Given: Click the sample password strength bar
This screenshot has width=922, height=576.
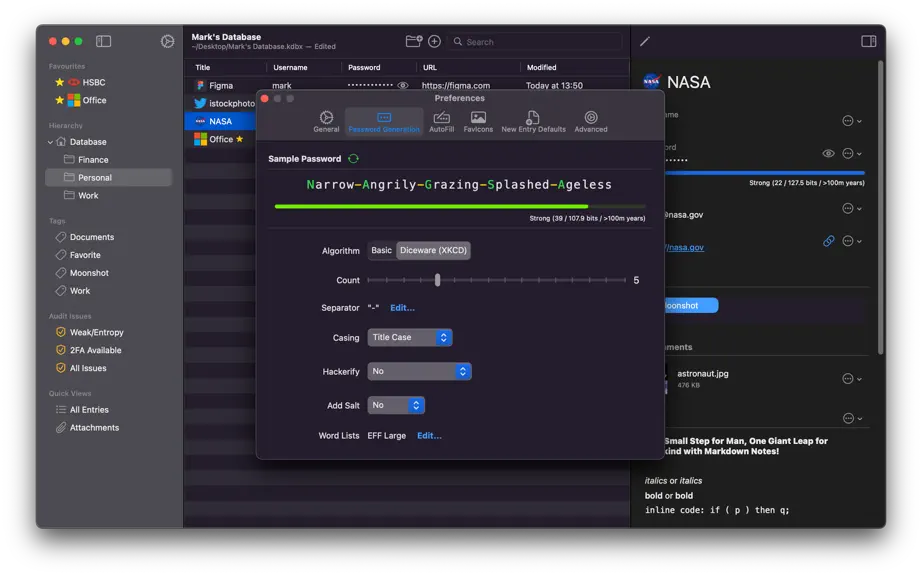Looking at the screenshot, I should pyautogui.click(x=460, y=207).
